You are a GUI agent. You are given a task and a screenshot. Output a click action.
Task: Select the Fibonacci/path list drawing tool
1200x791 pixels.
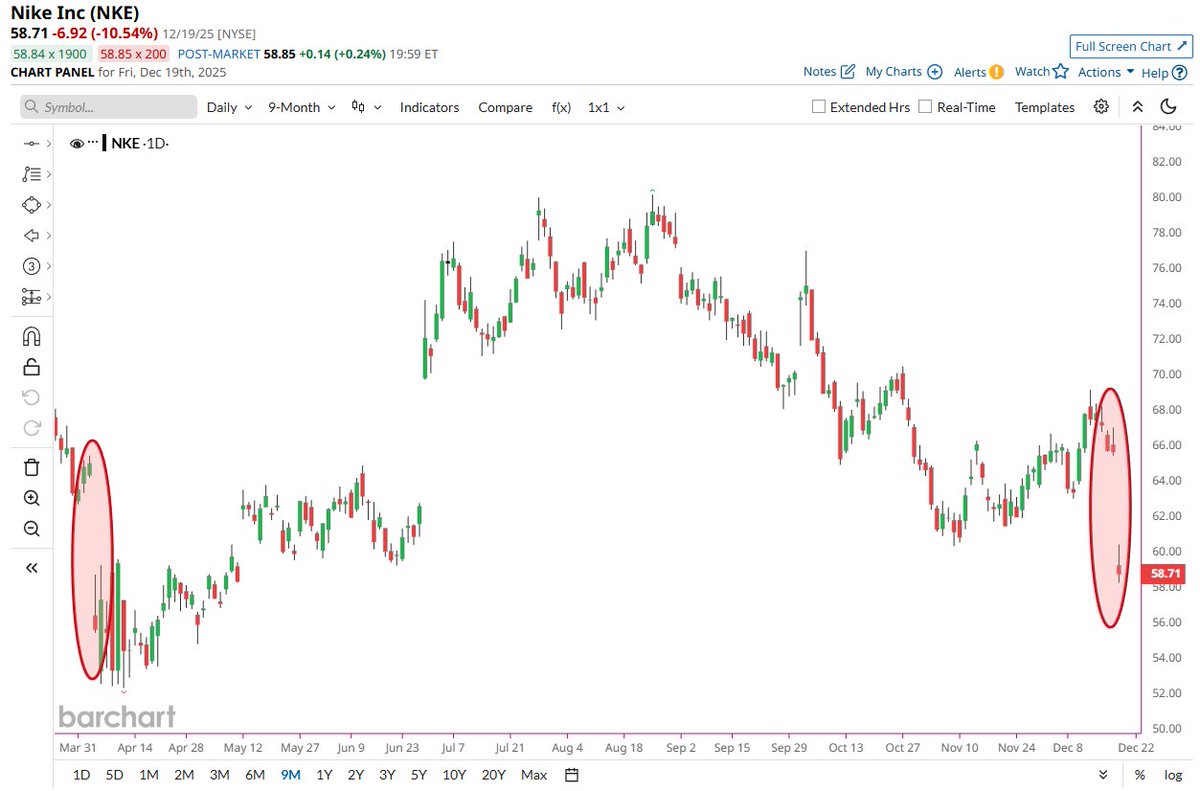tap(30, 174)
